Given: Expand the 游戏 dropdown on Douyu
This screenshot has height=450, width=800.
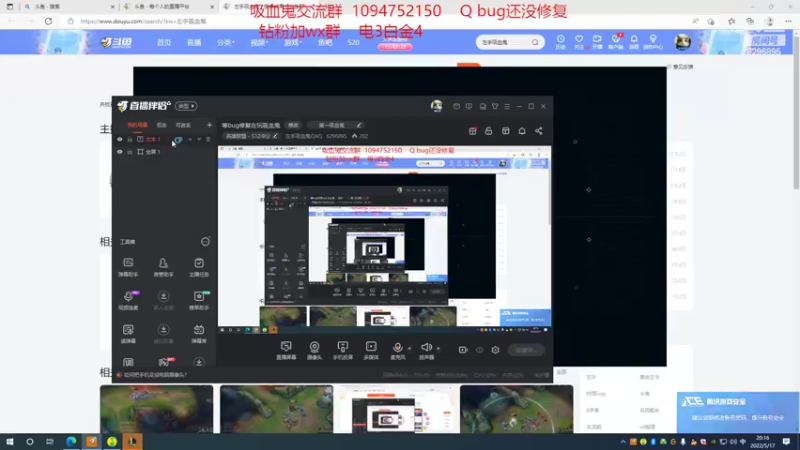Looking at the screenshot, I should [293, 42].
